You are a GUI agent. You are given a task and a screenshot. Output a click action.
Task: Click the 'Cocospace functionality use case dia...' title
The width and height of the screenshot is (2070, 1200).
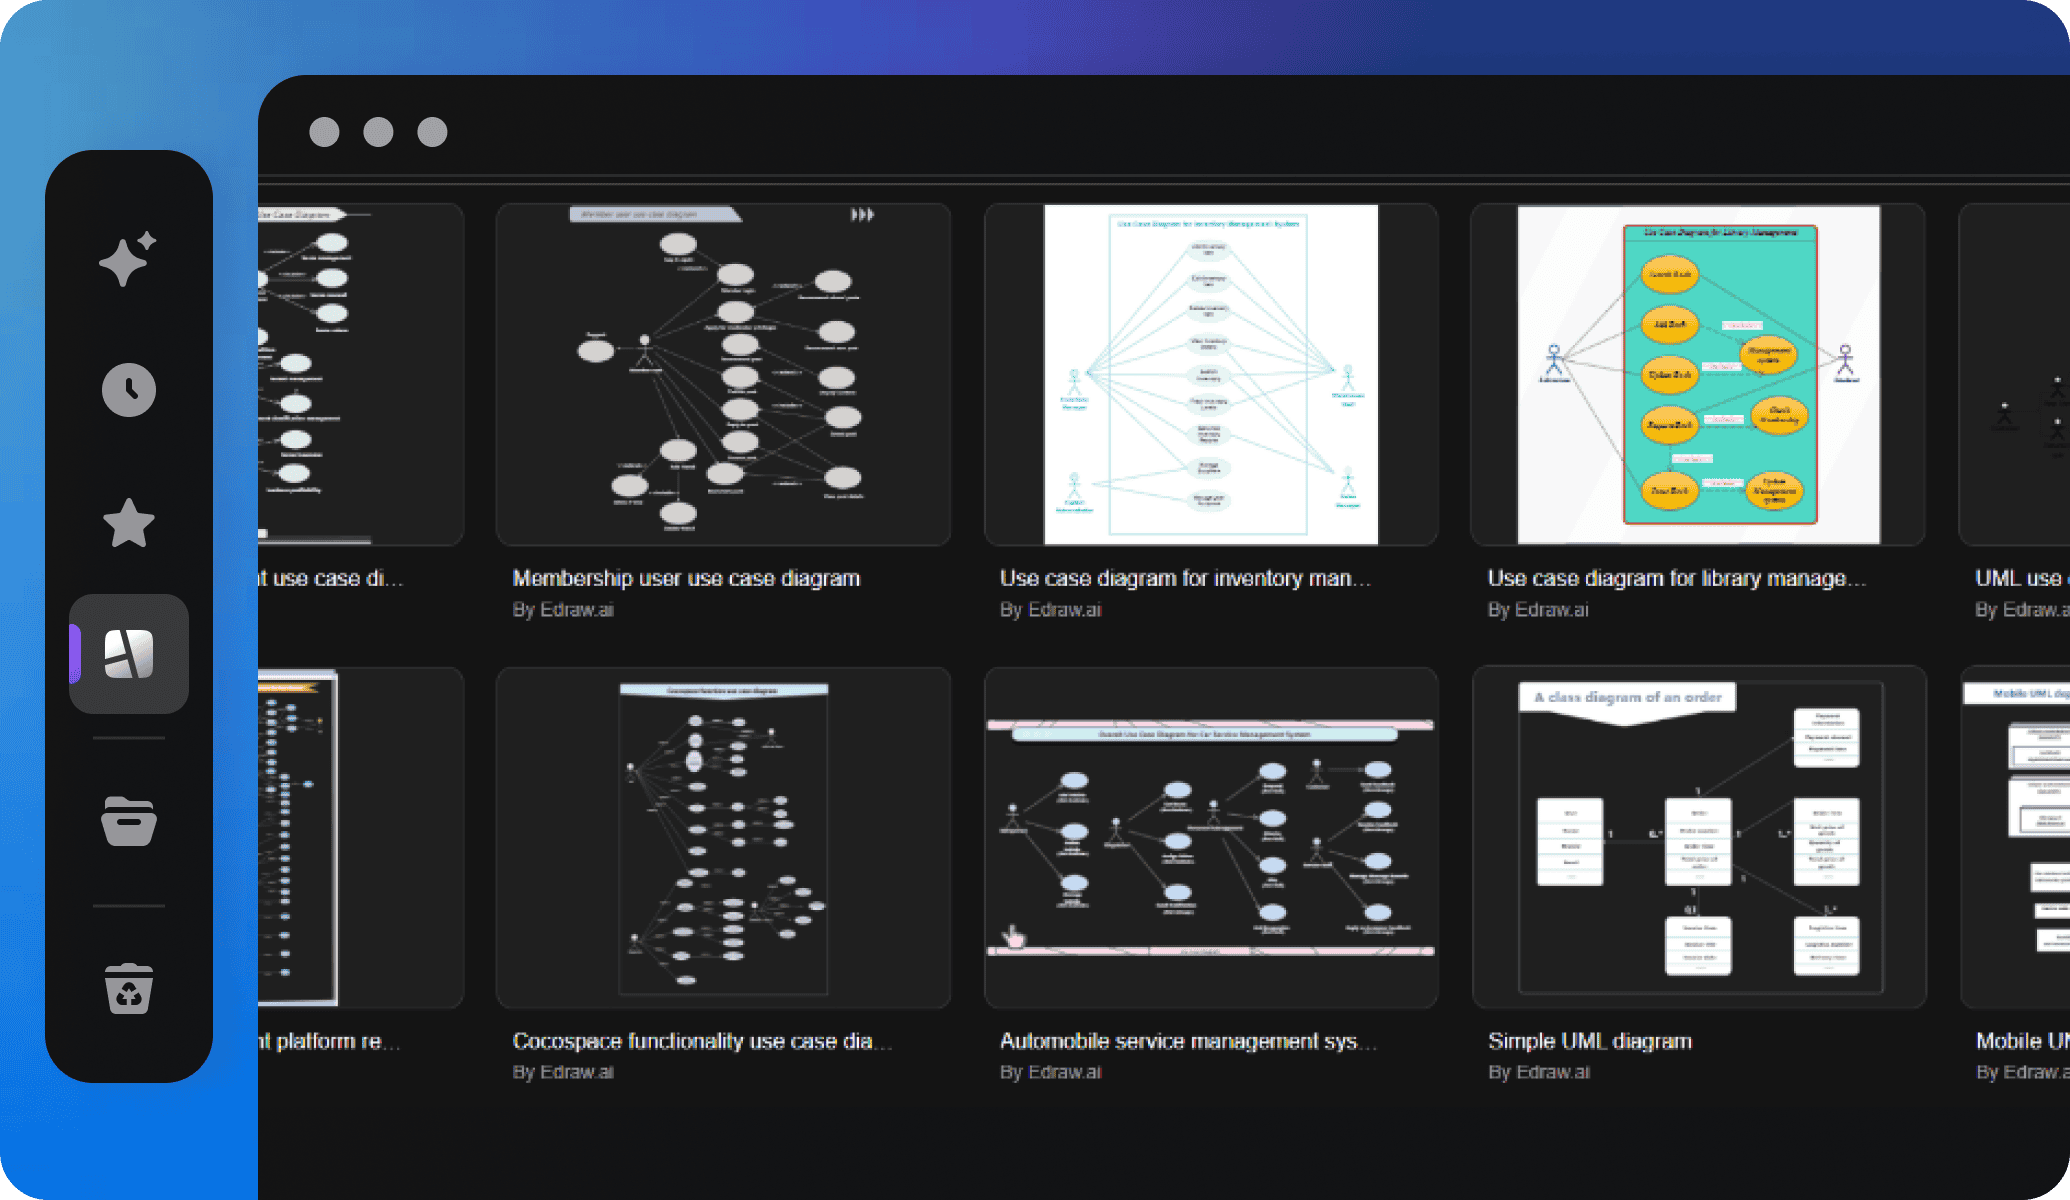click(x=702, y=1041)
